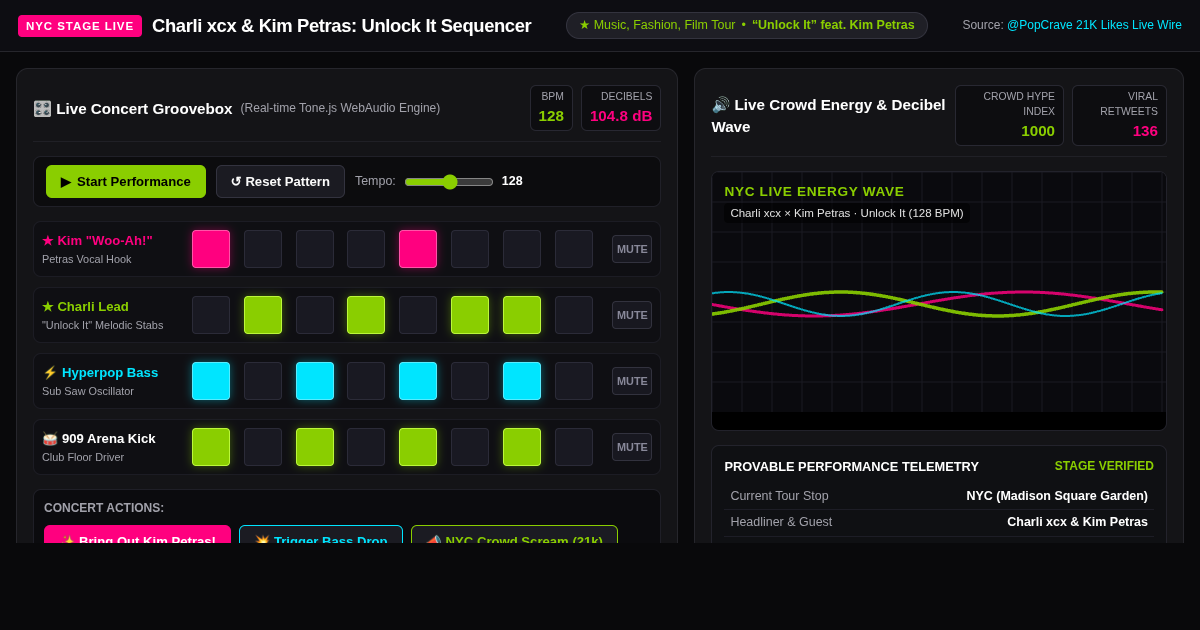Enable step 8 of 909 Arena Kick row
Viewport: 1200px width, 630px height.
point(574,447)
